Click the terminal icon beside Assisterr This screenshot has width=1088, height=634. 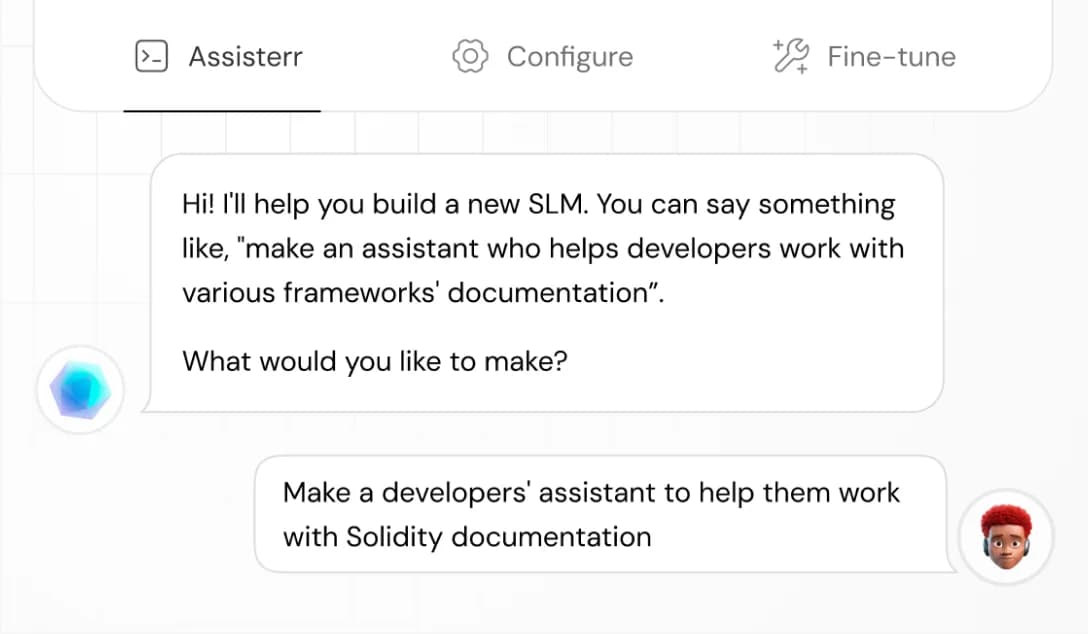152,57
